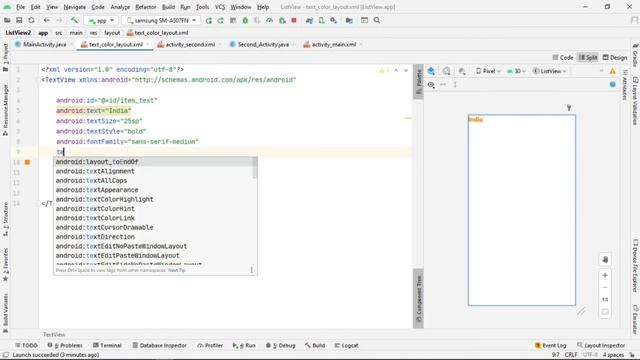Switch to the activity_main.xml tab

(333, 44)
